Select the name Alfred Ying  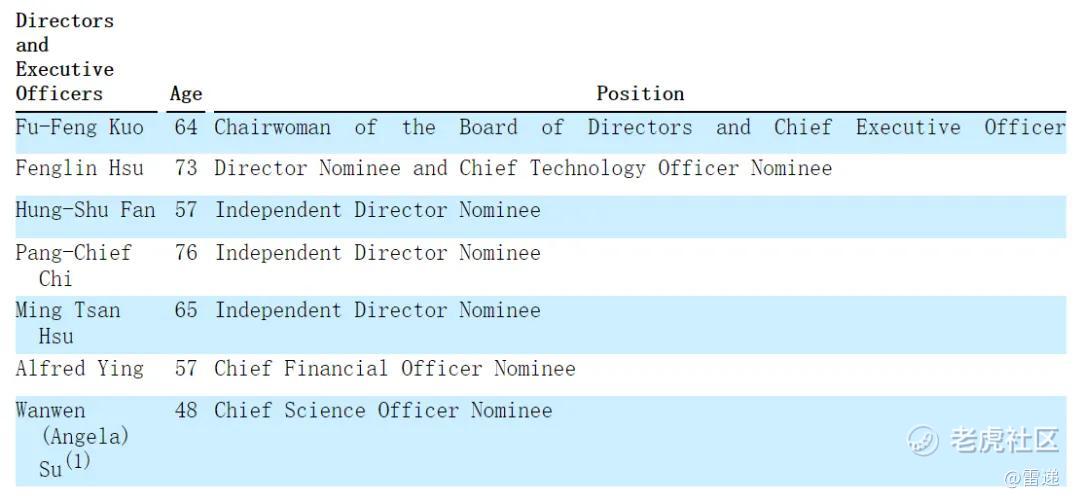click(79, 369)
